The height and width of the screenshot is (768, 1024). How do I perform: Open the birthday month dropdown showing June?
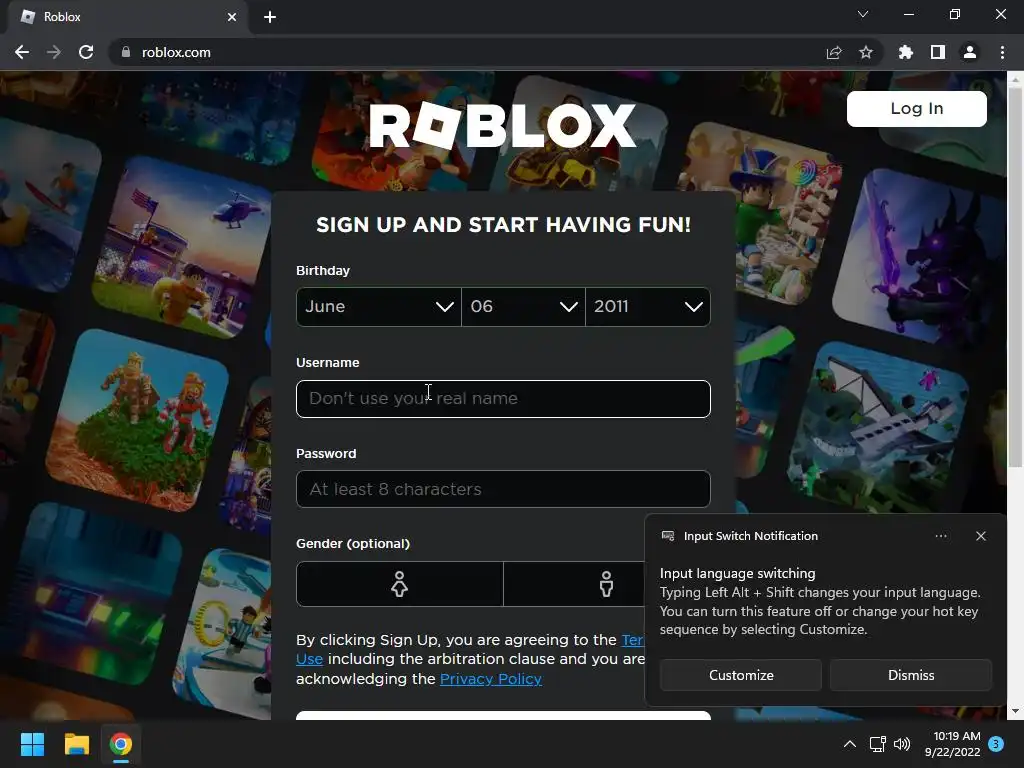(x=379, y=307)
